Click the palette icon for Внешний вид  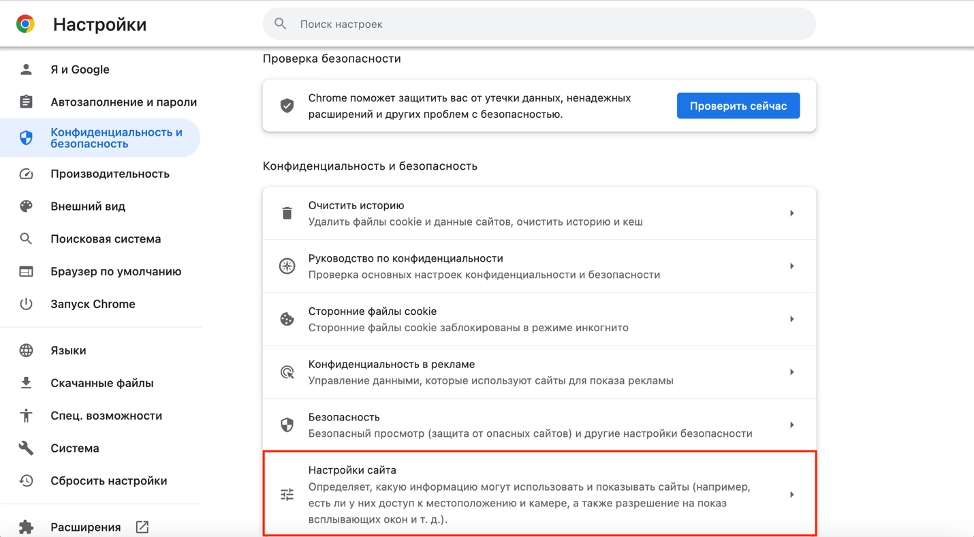(x=27, y=207)
